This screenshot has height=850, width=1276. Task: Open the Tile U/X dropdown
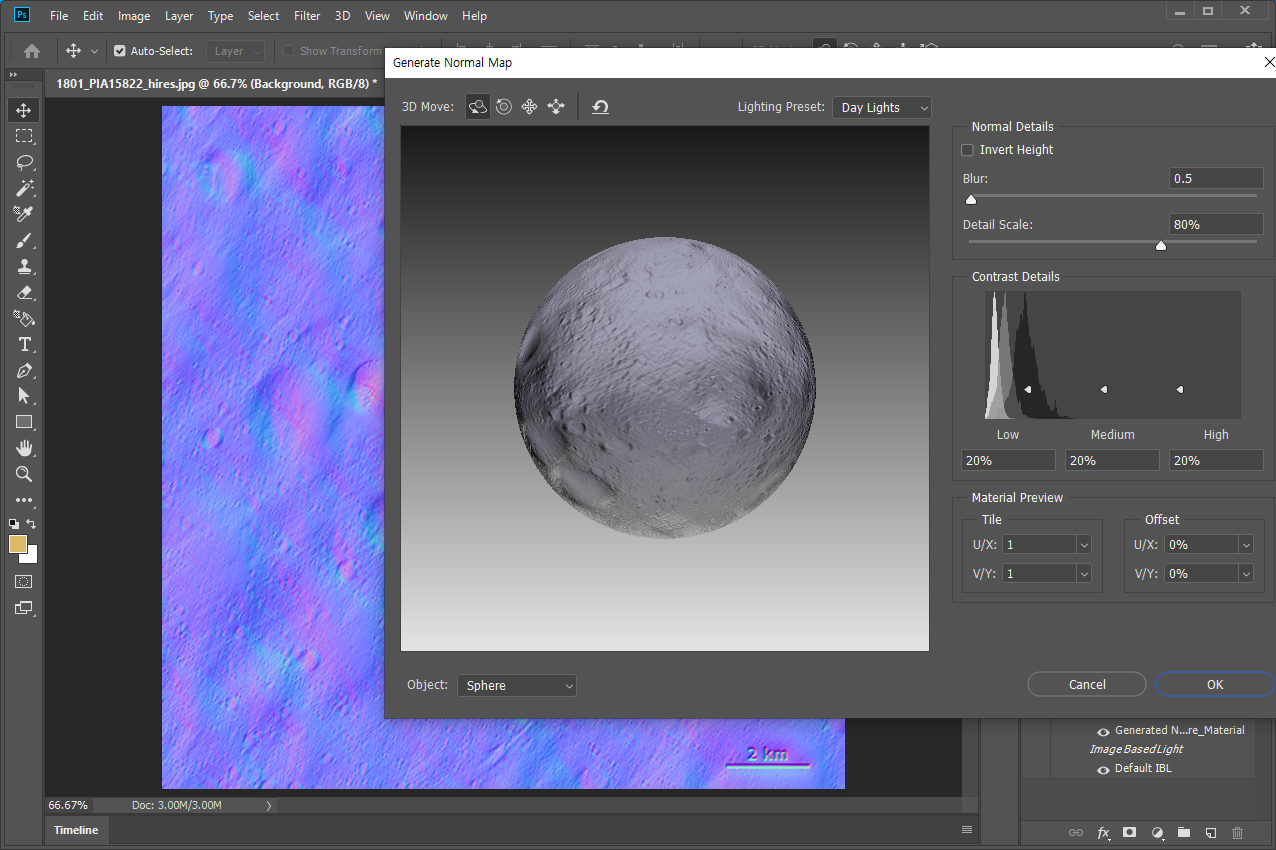point(1084,545)
